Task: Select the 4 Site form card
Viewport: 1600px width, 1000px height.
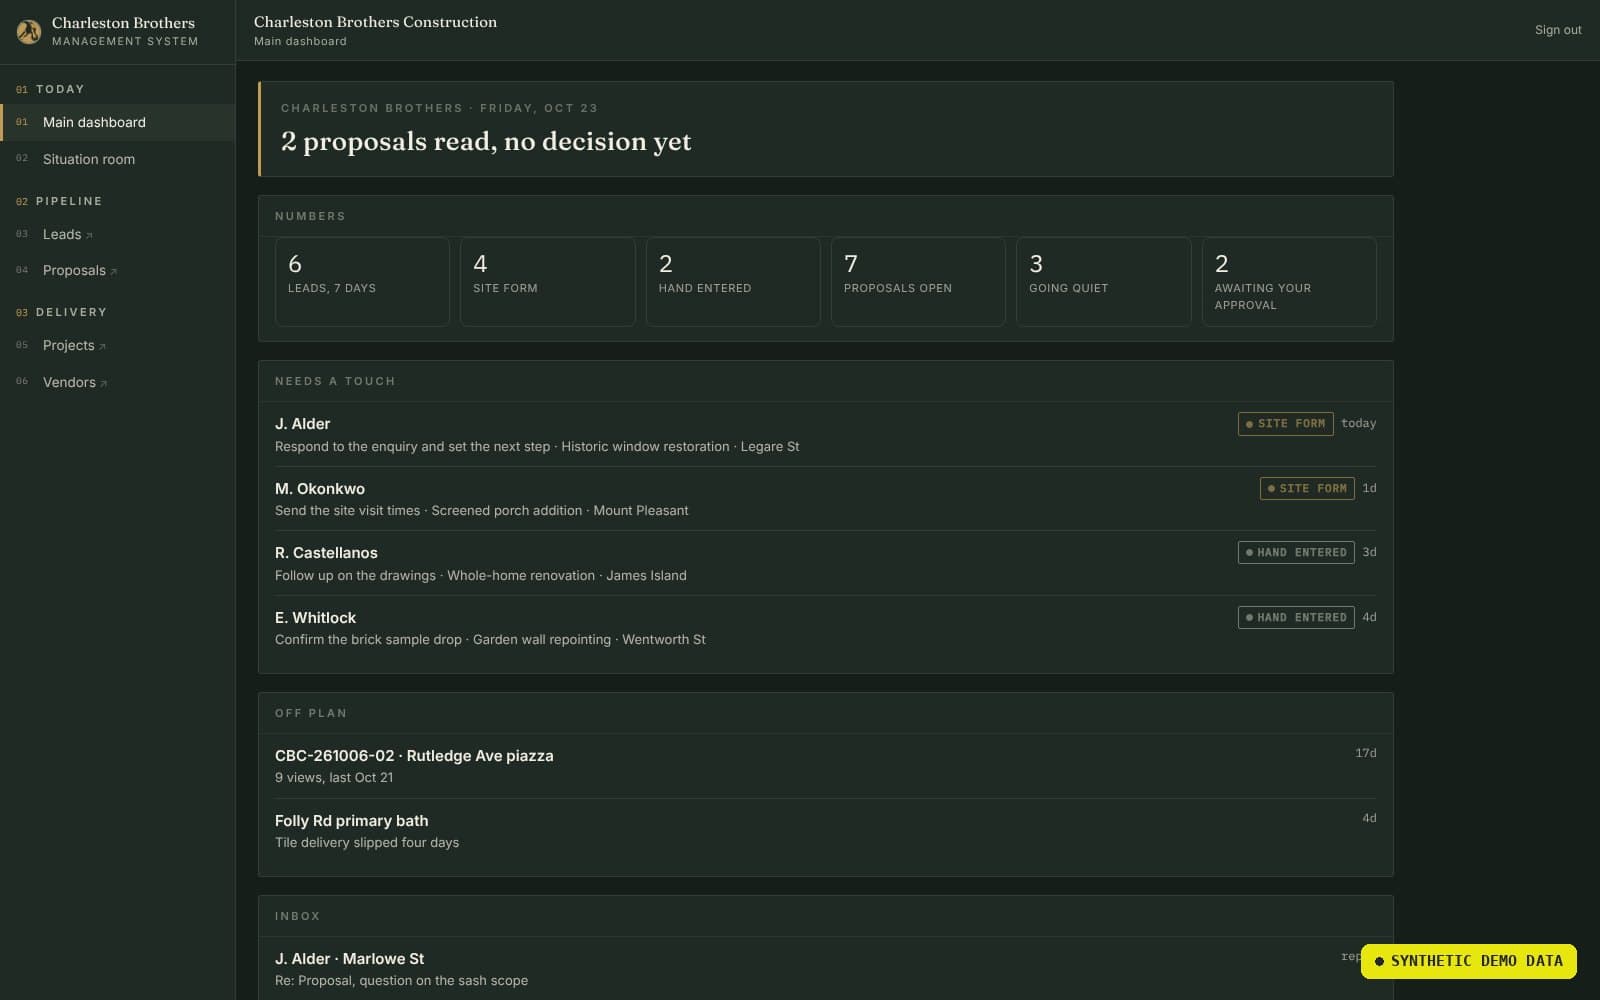Action: tap(547, 281)
